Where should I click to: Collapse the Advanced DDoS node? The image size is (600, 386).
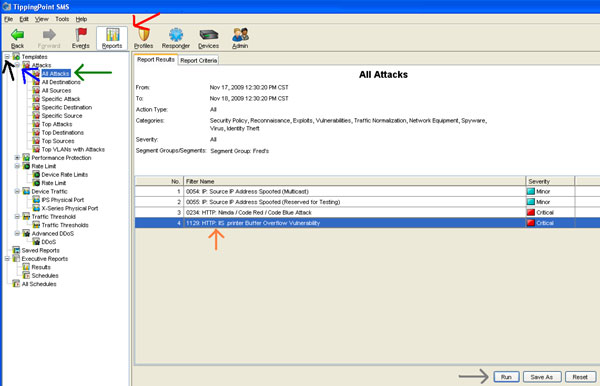coord(17,233)
